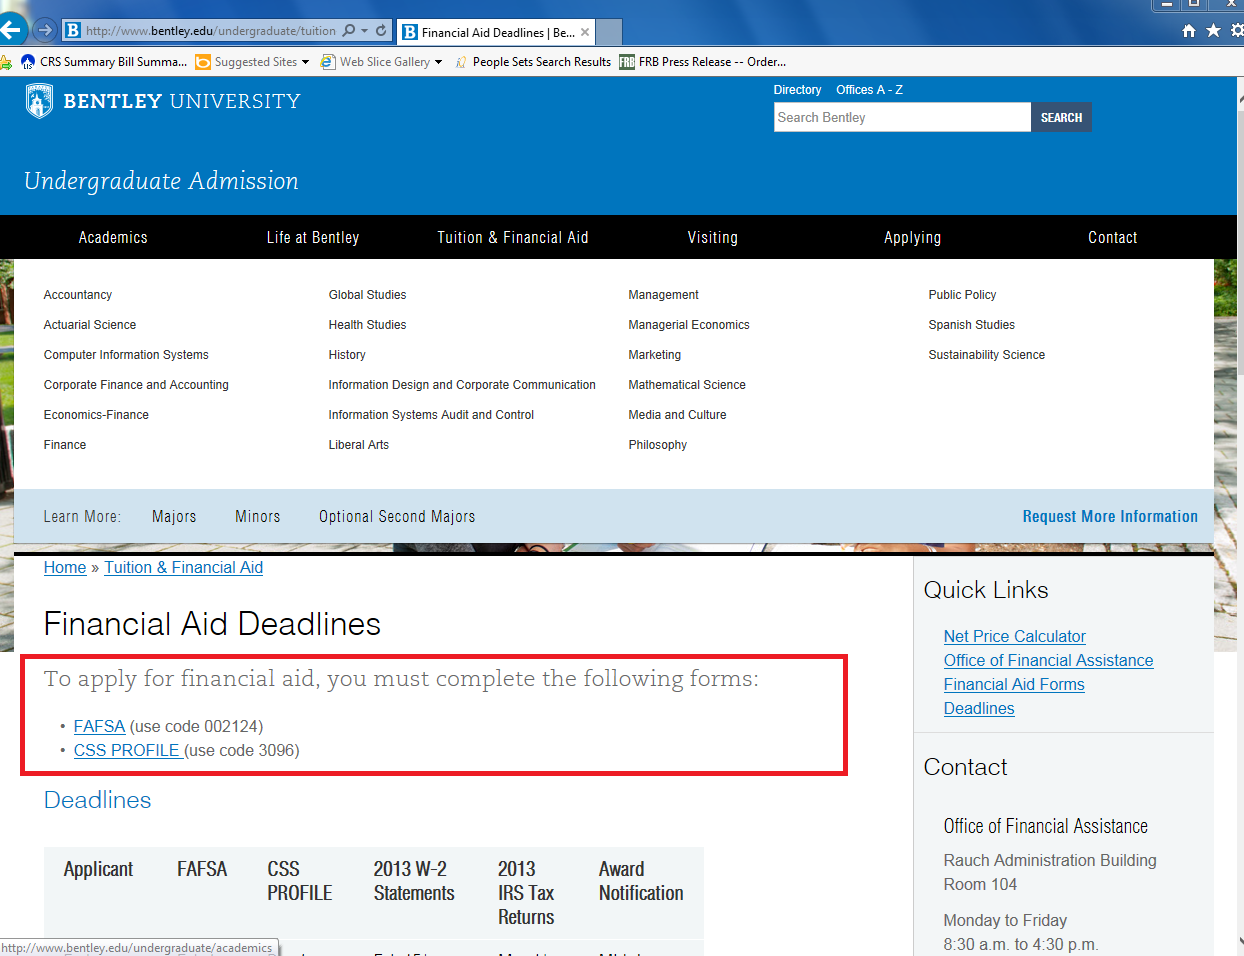Screen dimensions: 1244x956
Task: Click Optional Second Majors link
Action: 397,517
